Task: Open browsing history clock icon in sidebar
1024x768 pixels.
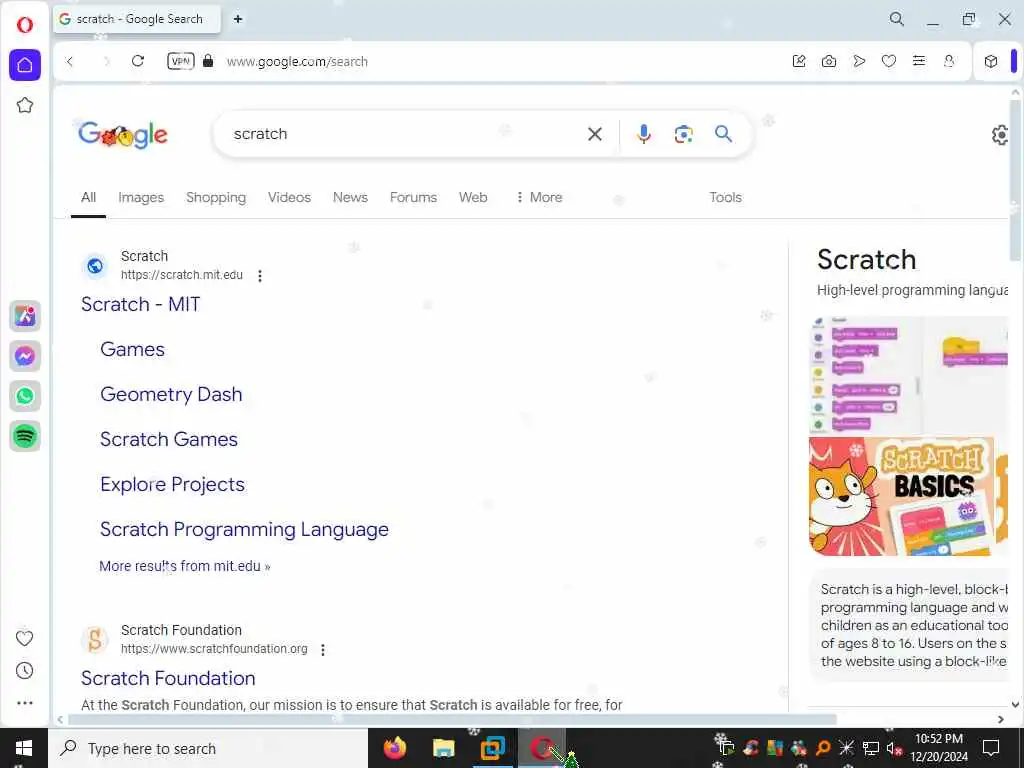Action: pyautogui.click(x=25, y=671)
